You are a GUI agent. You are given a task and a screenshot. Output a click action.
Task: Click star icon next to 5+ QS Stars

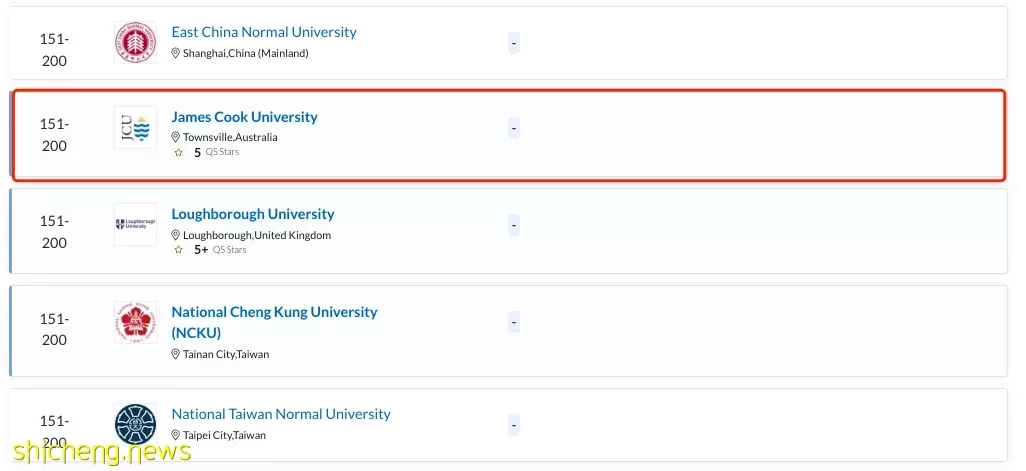pyautogui.click(x=179, y=250)
